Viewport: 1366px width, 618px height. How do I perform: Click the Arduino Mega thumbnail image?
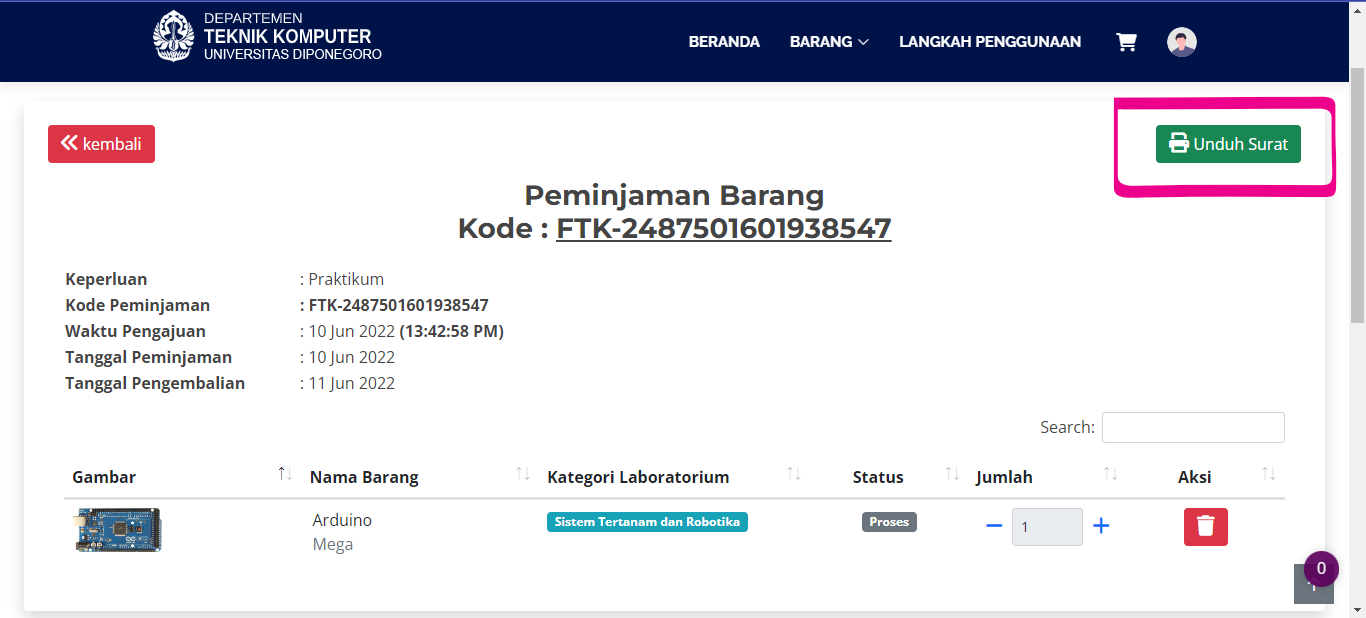click(x=118, y=530)
